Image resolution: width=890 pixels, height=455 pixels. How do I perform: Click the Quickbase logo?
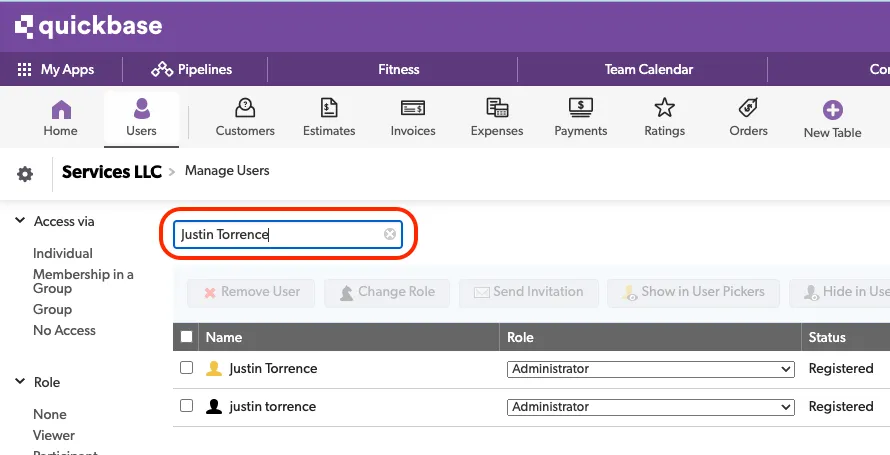88,27
